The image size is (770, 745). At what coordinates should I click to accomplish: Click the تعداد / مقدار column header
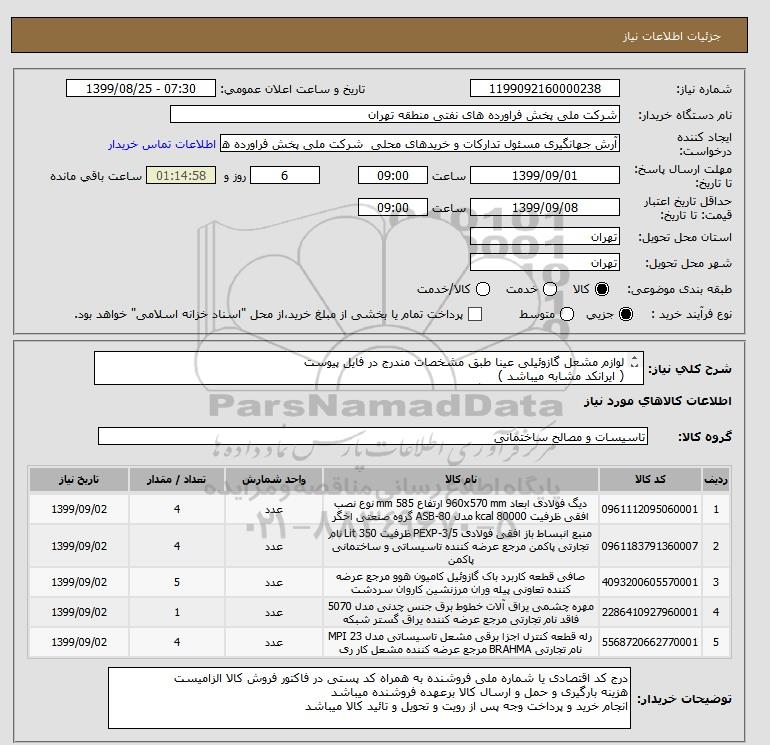[177, 479]
